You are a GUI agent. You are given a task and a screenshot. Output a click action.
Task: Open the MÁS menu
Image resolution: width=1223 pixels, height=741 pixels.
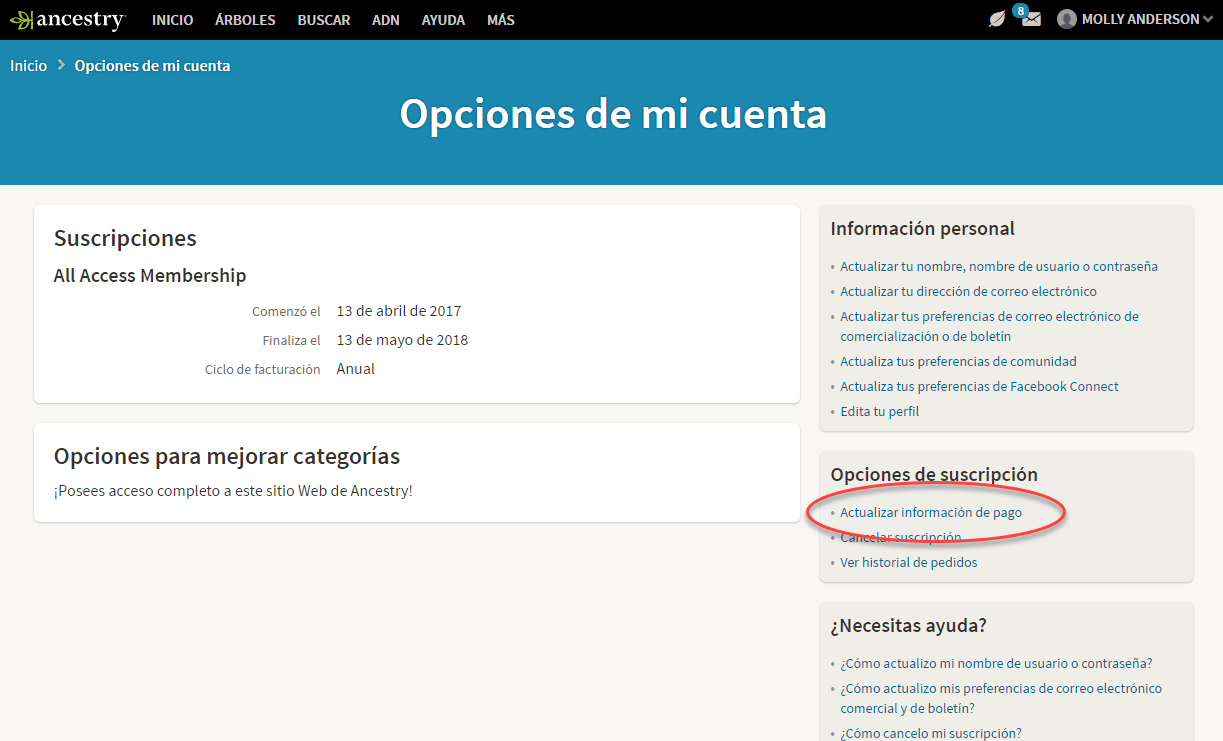click(x=501, y=20)
